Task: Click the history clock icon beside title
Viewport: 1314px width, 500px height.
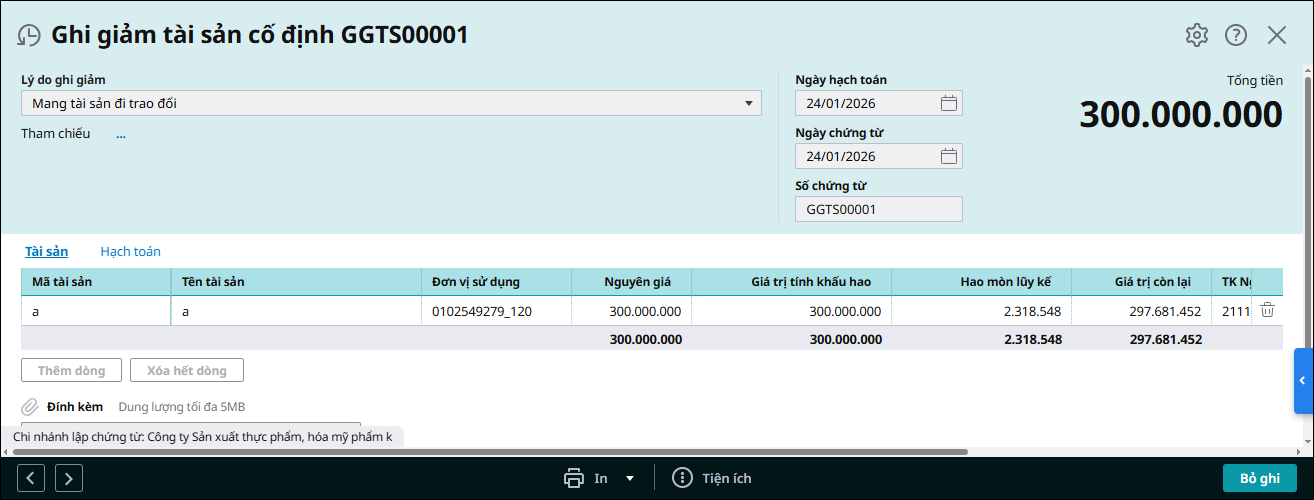Action: tap(29, 35)
